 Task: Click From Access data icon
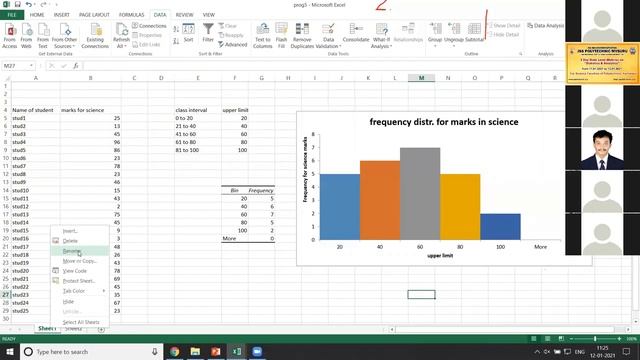[10, 36]
